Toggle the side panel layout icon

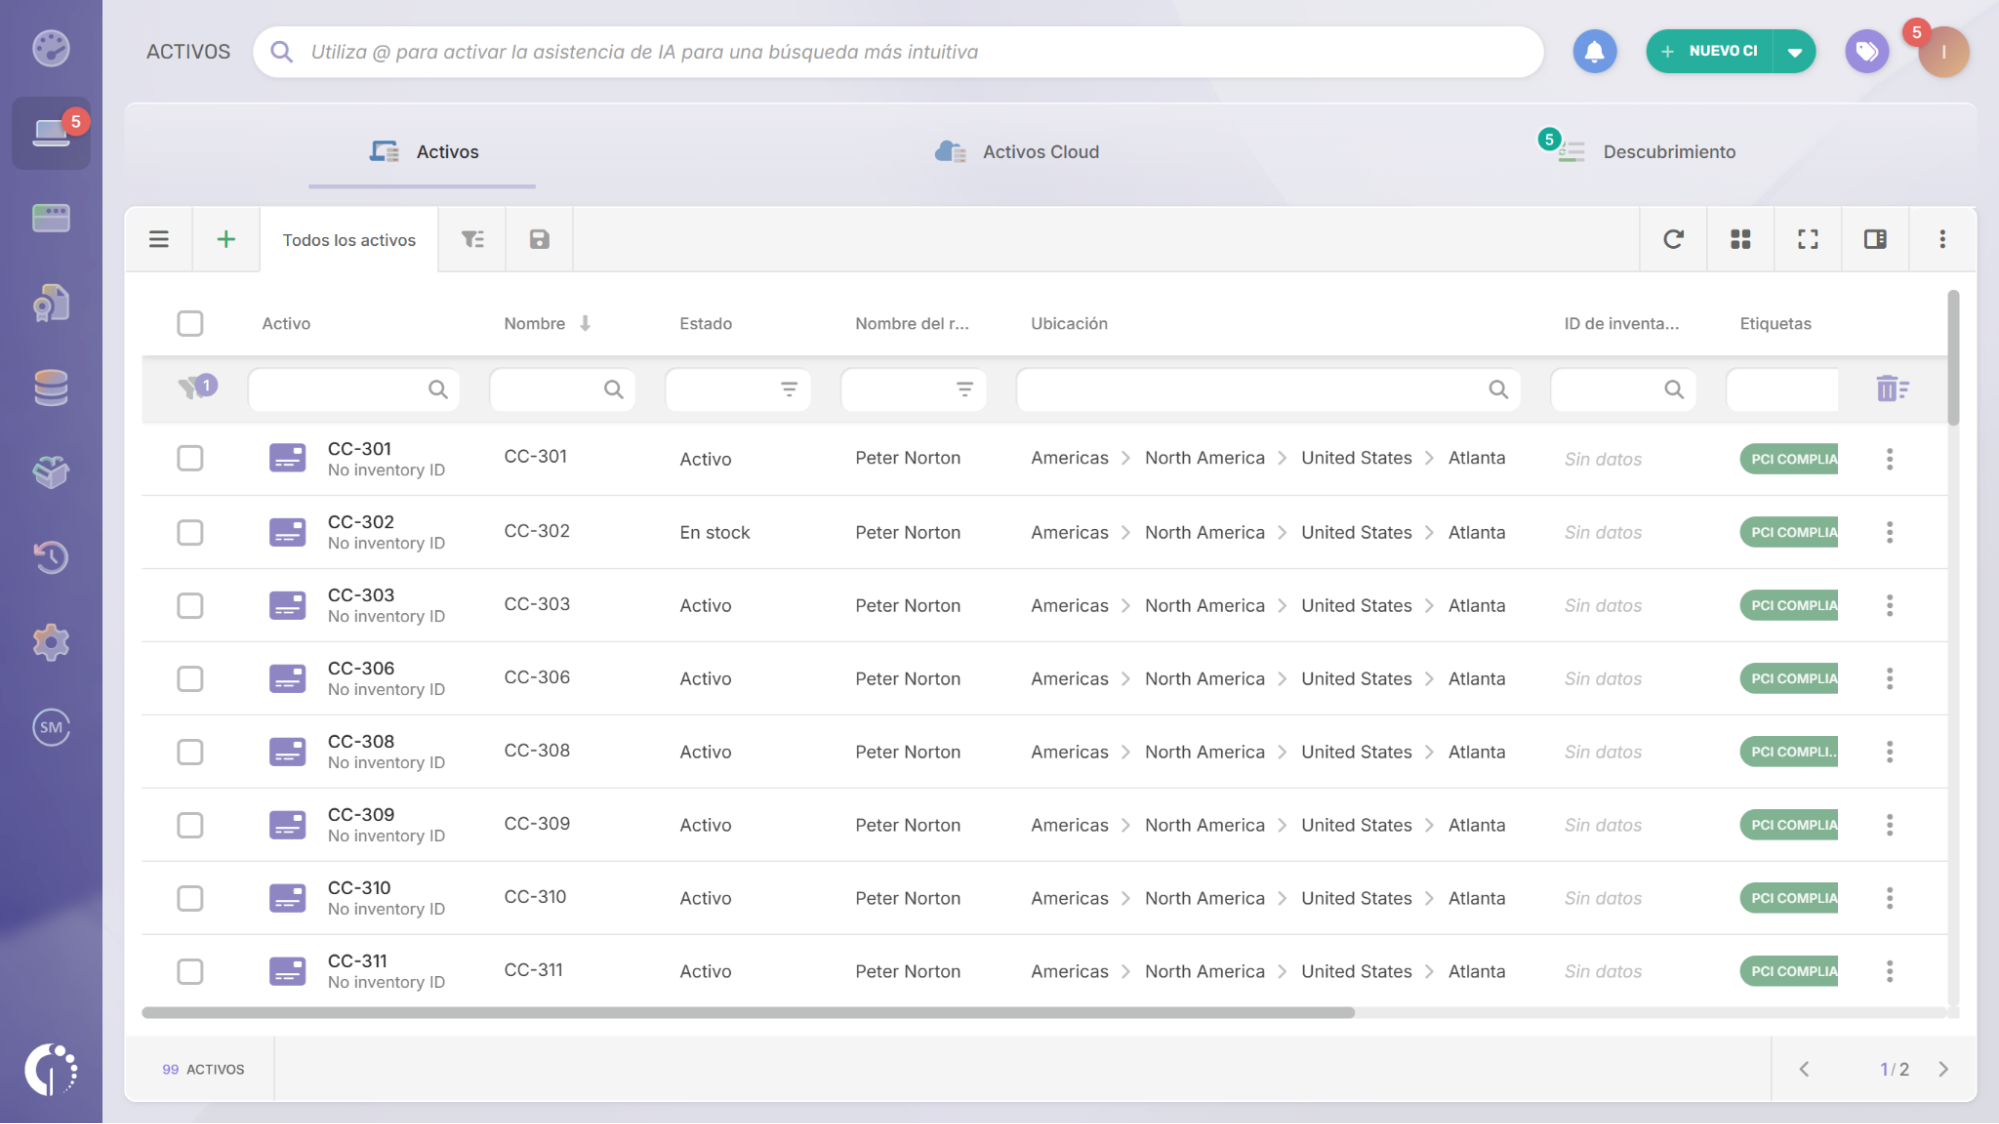point(1875,239)
